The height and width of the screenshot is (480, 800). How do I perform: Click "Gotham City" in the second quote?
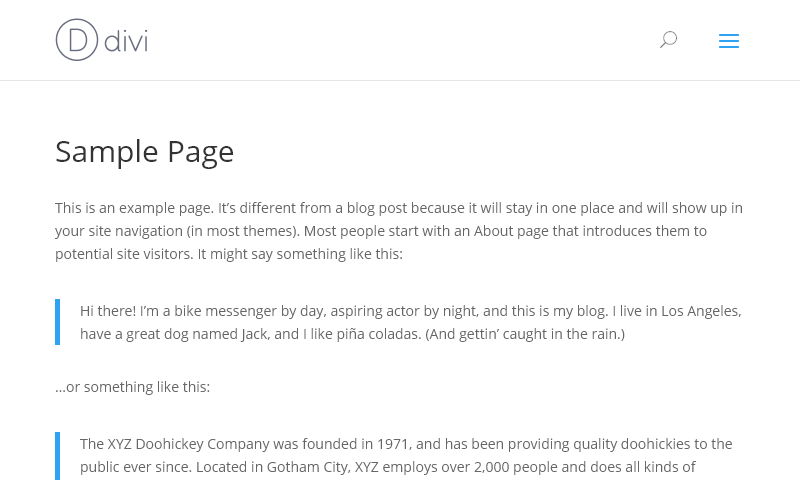(307, 467)
